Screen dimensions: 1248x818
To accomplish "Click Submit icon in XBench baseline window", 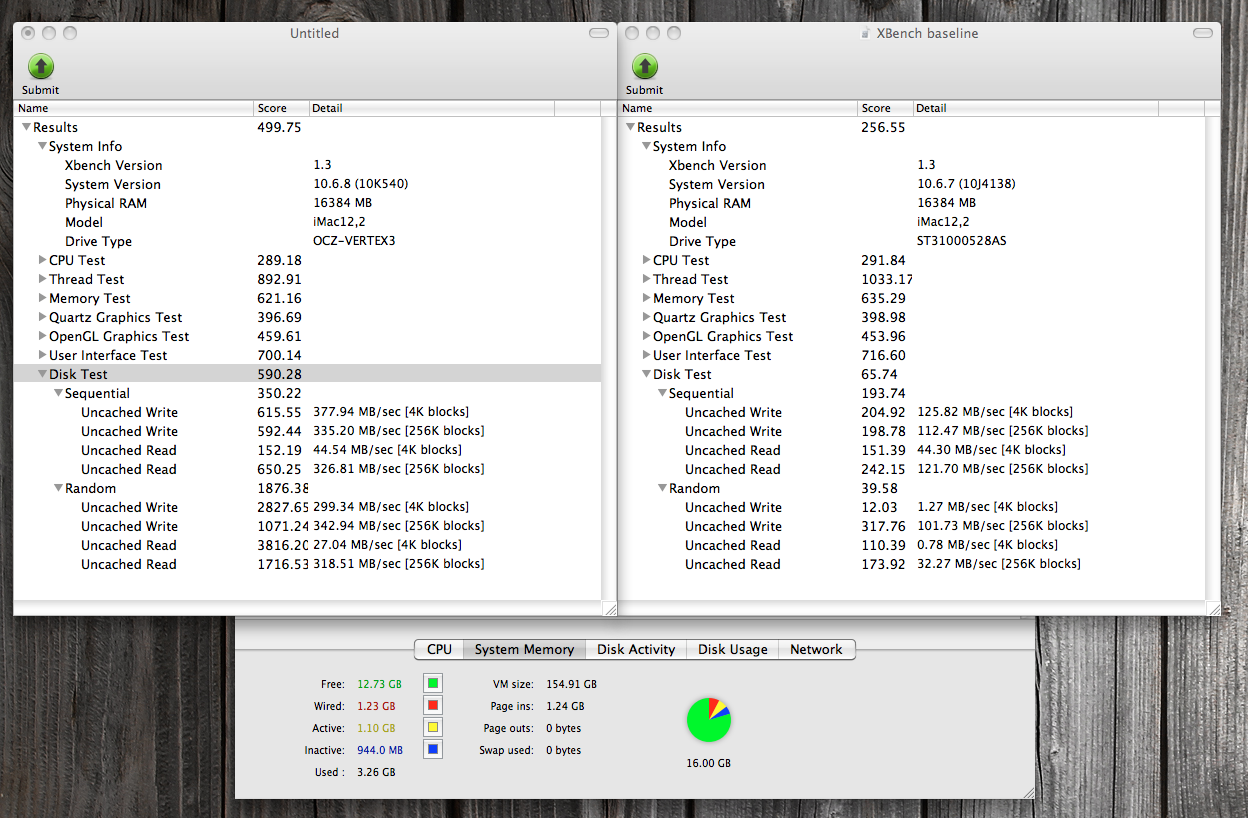I will [x=644, y=67].
